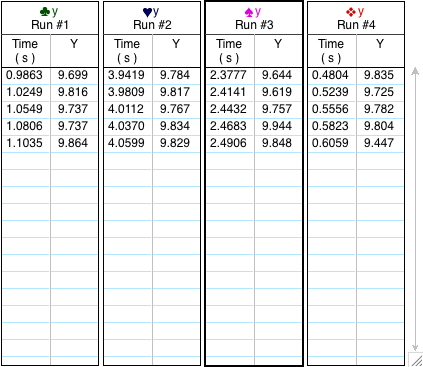The width and height of the screenshot is (423, 367).
Task: Click the magenta spade symbol of Run #3
Action: pyautogui.click(x=249, y=12)
